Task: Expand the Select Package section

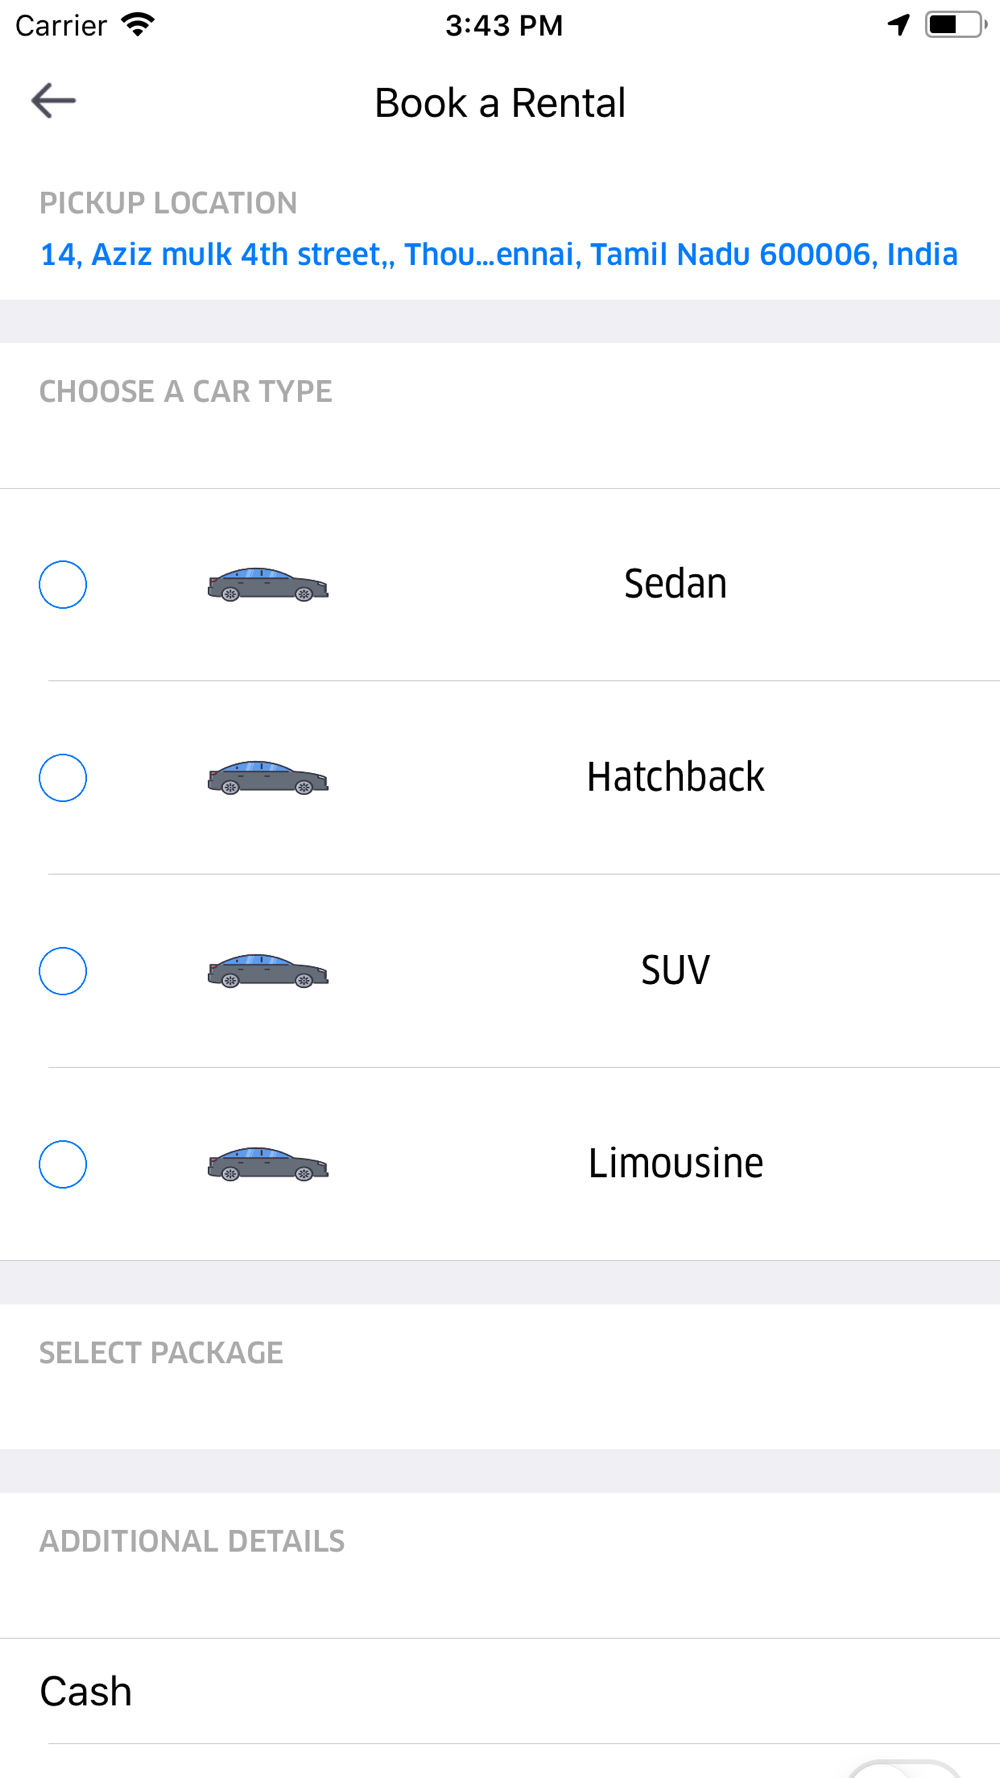Action: tap(161, 1353)
